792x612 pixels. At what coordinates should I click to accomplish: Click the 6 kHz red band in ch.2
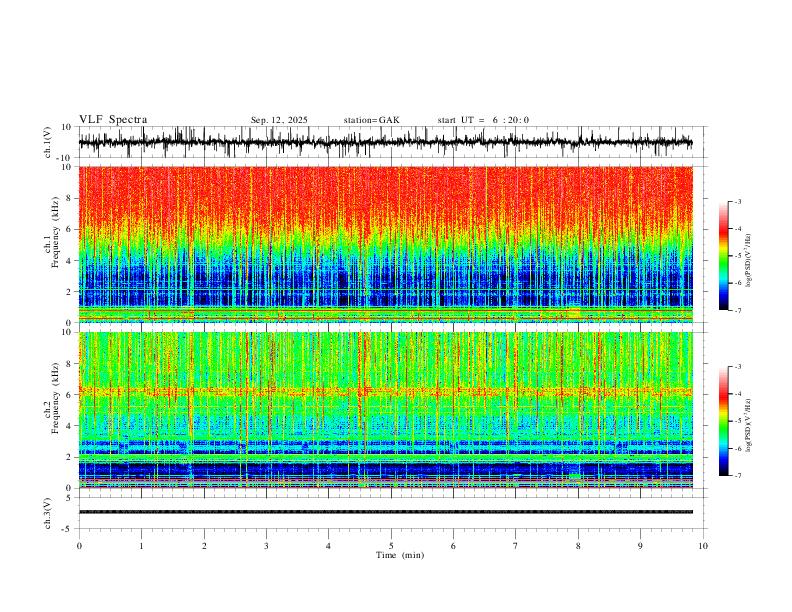385,391
